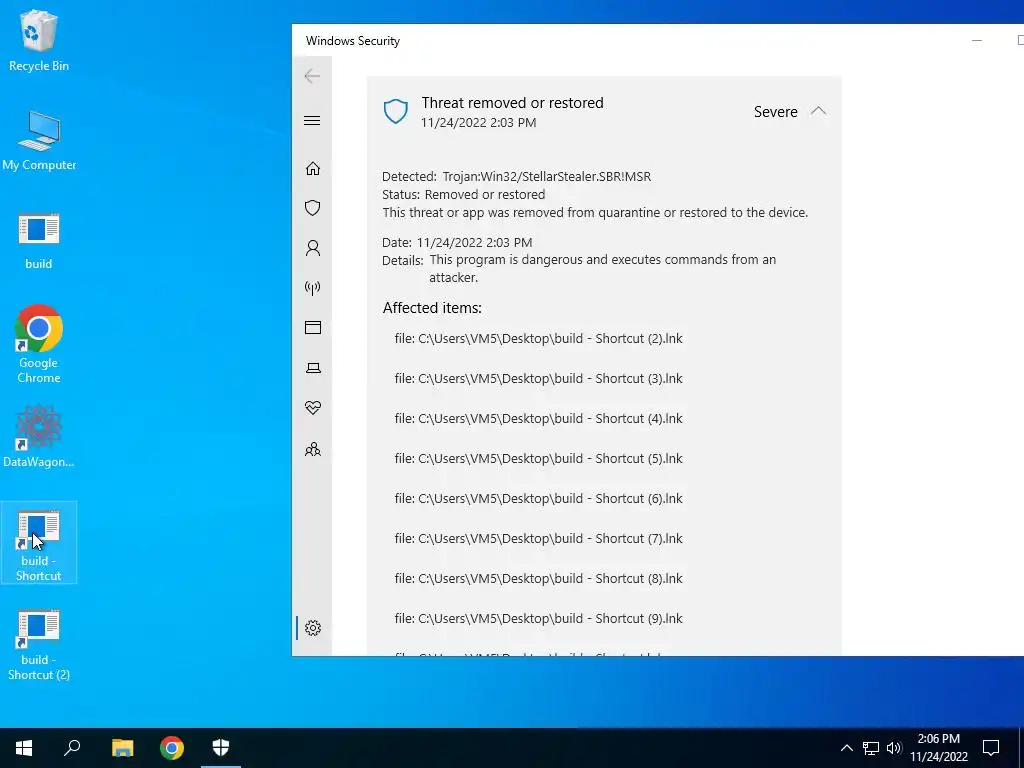Click the Severe severity label

pos(775,112)
